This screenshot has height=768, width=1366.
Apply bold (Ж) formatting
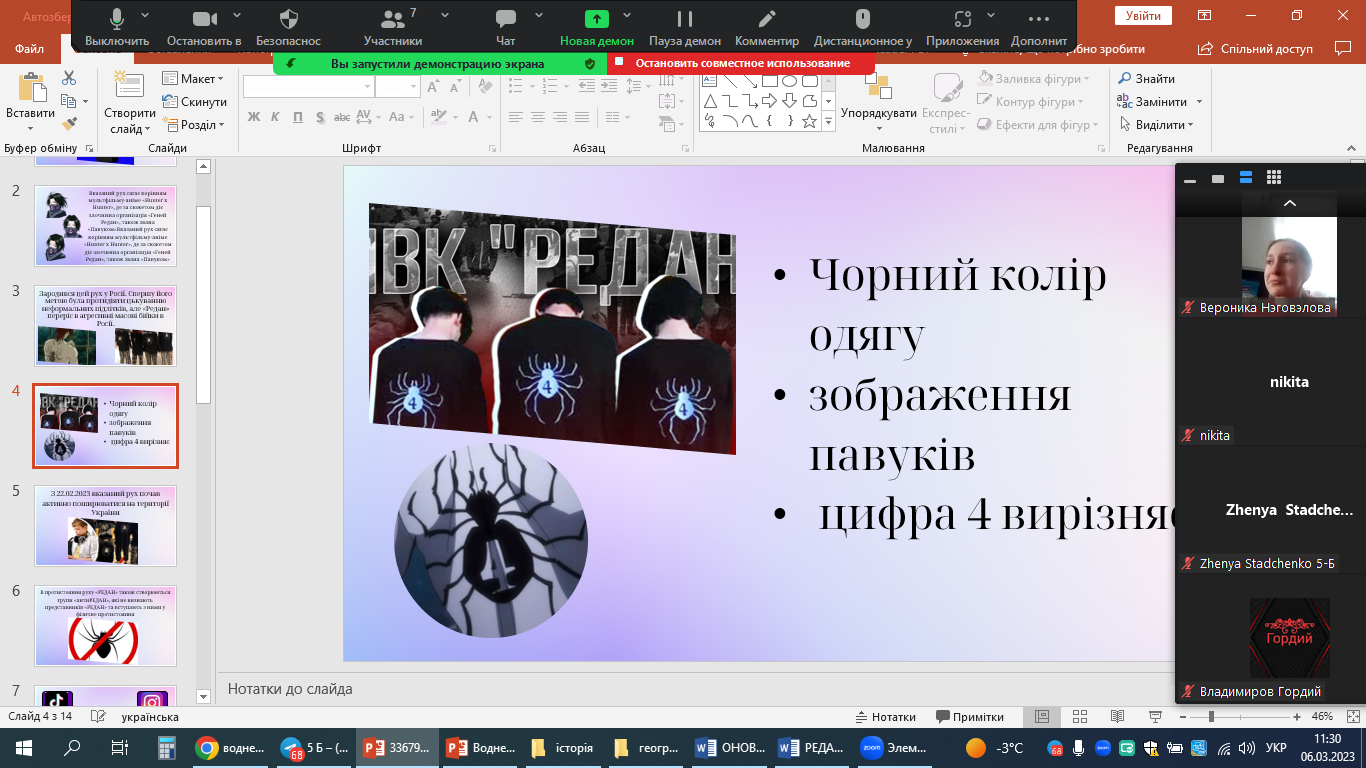tap(253, 117)
